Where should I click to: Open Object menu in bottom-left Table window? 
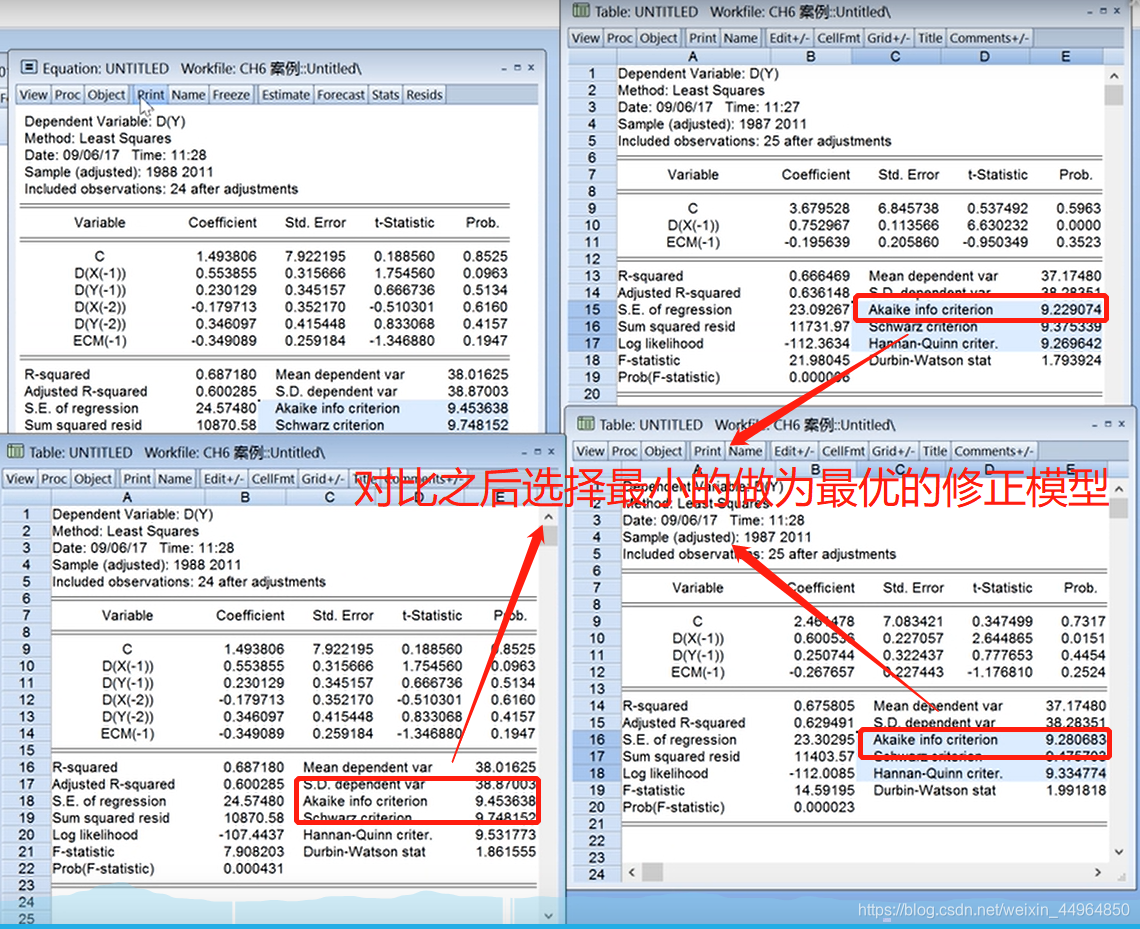[93, 478]
